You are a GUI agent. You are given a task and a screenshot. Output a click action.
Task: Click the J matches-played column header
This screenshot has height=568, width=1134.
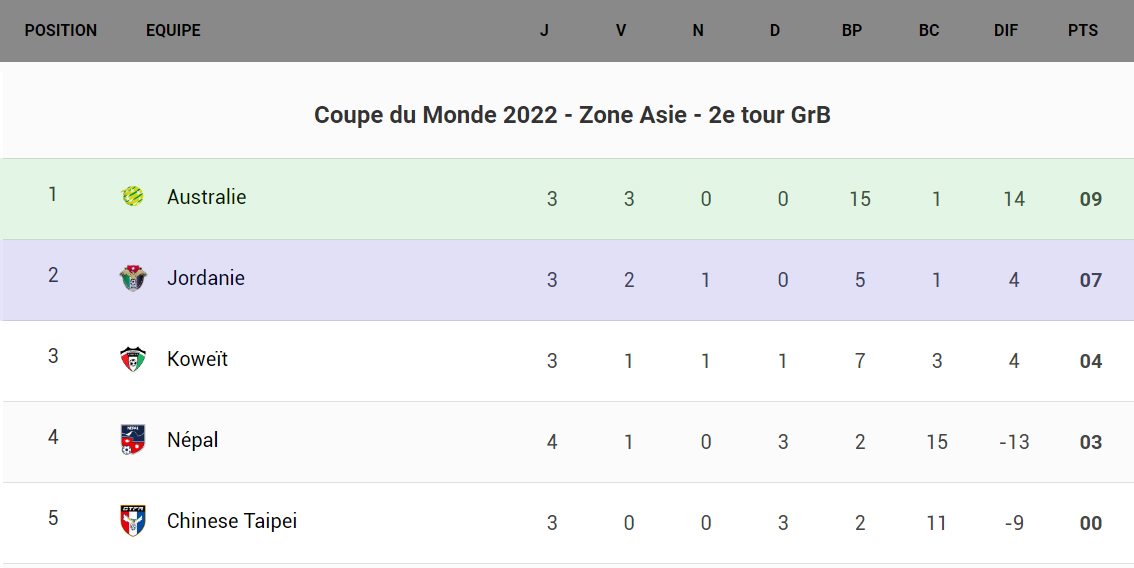coord(544,30)
